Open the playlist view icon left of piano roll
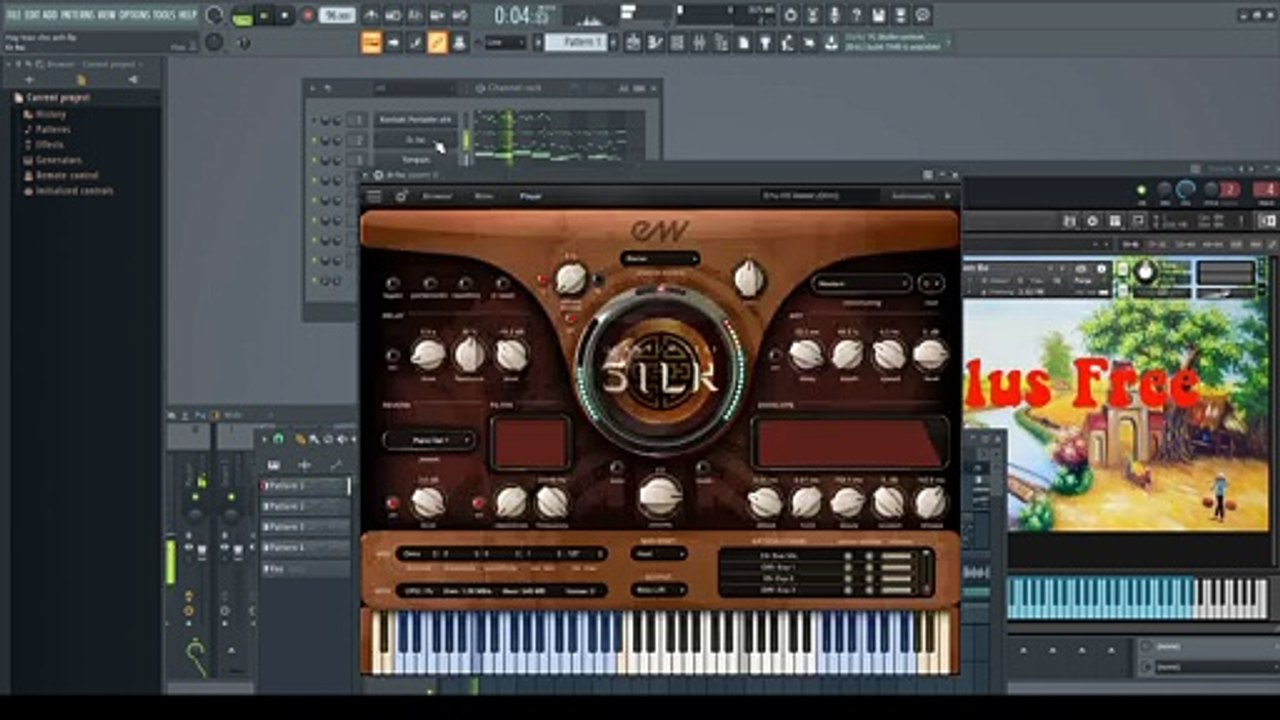The image size is (1280, 720). click(633, 42)
